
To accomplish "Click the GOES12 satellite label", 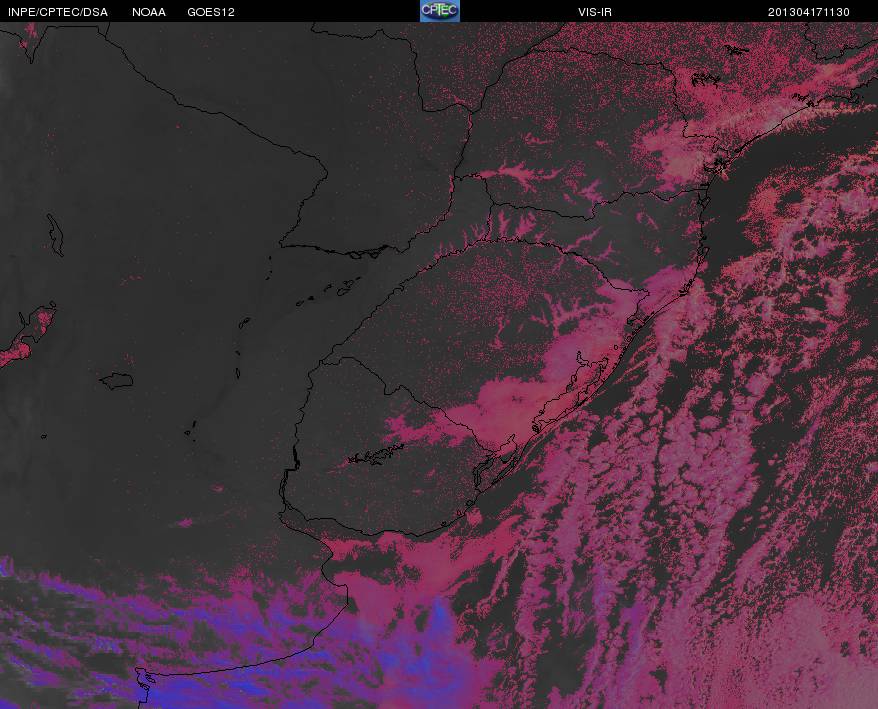I will 211,12.
